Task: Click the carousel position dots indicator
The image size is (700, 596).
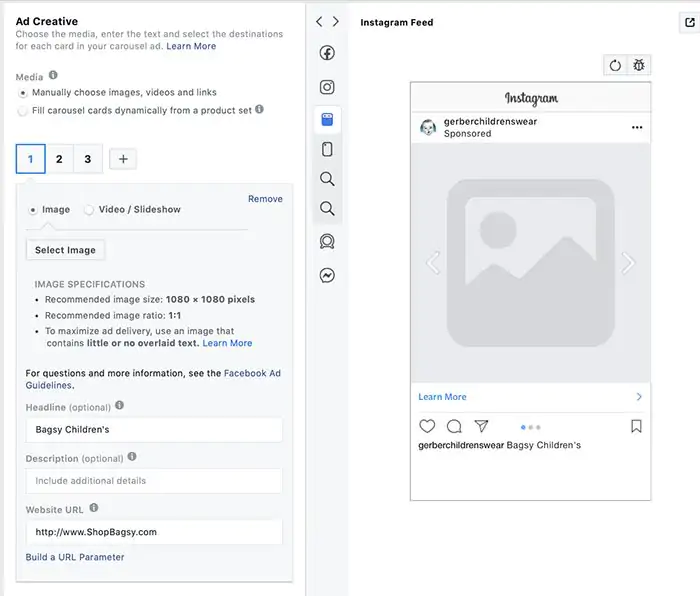Action: tap(530, 427)
